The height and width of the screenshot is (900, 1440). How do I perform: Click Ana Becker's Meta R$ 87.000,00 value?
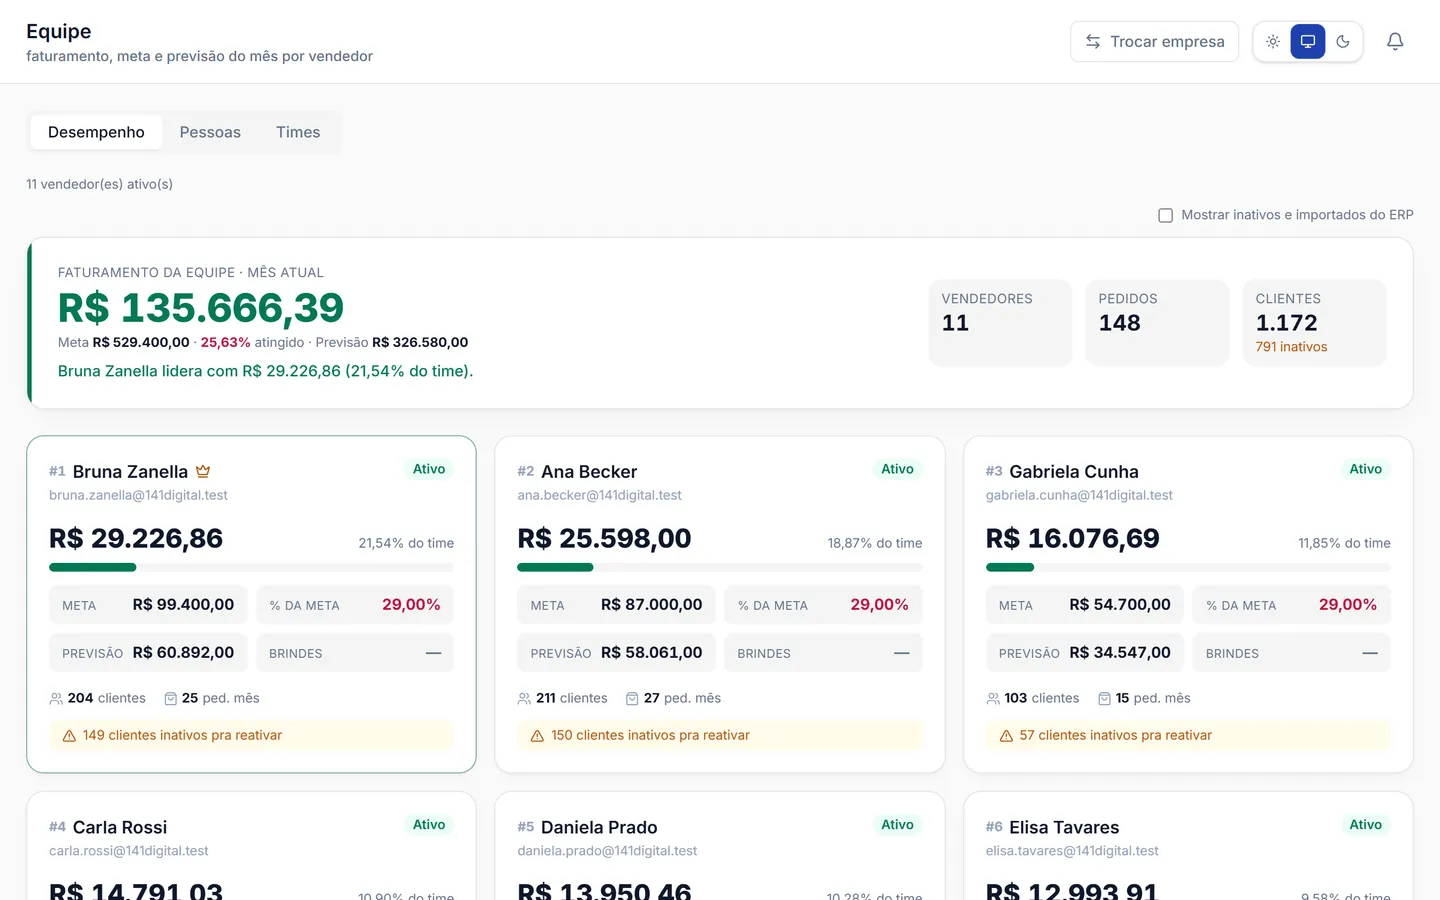coord(652,605)
